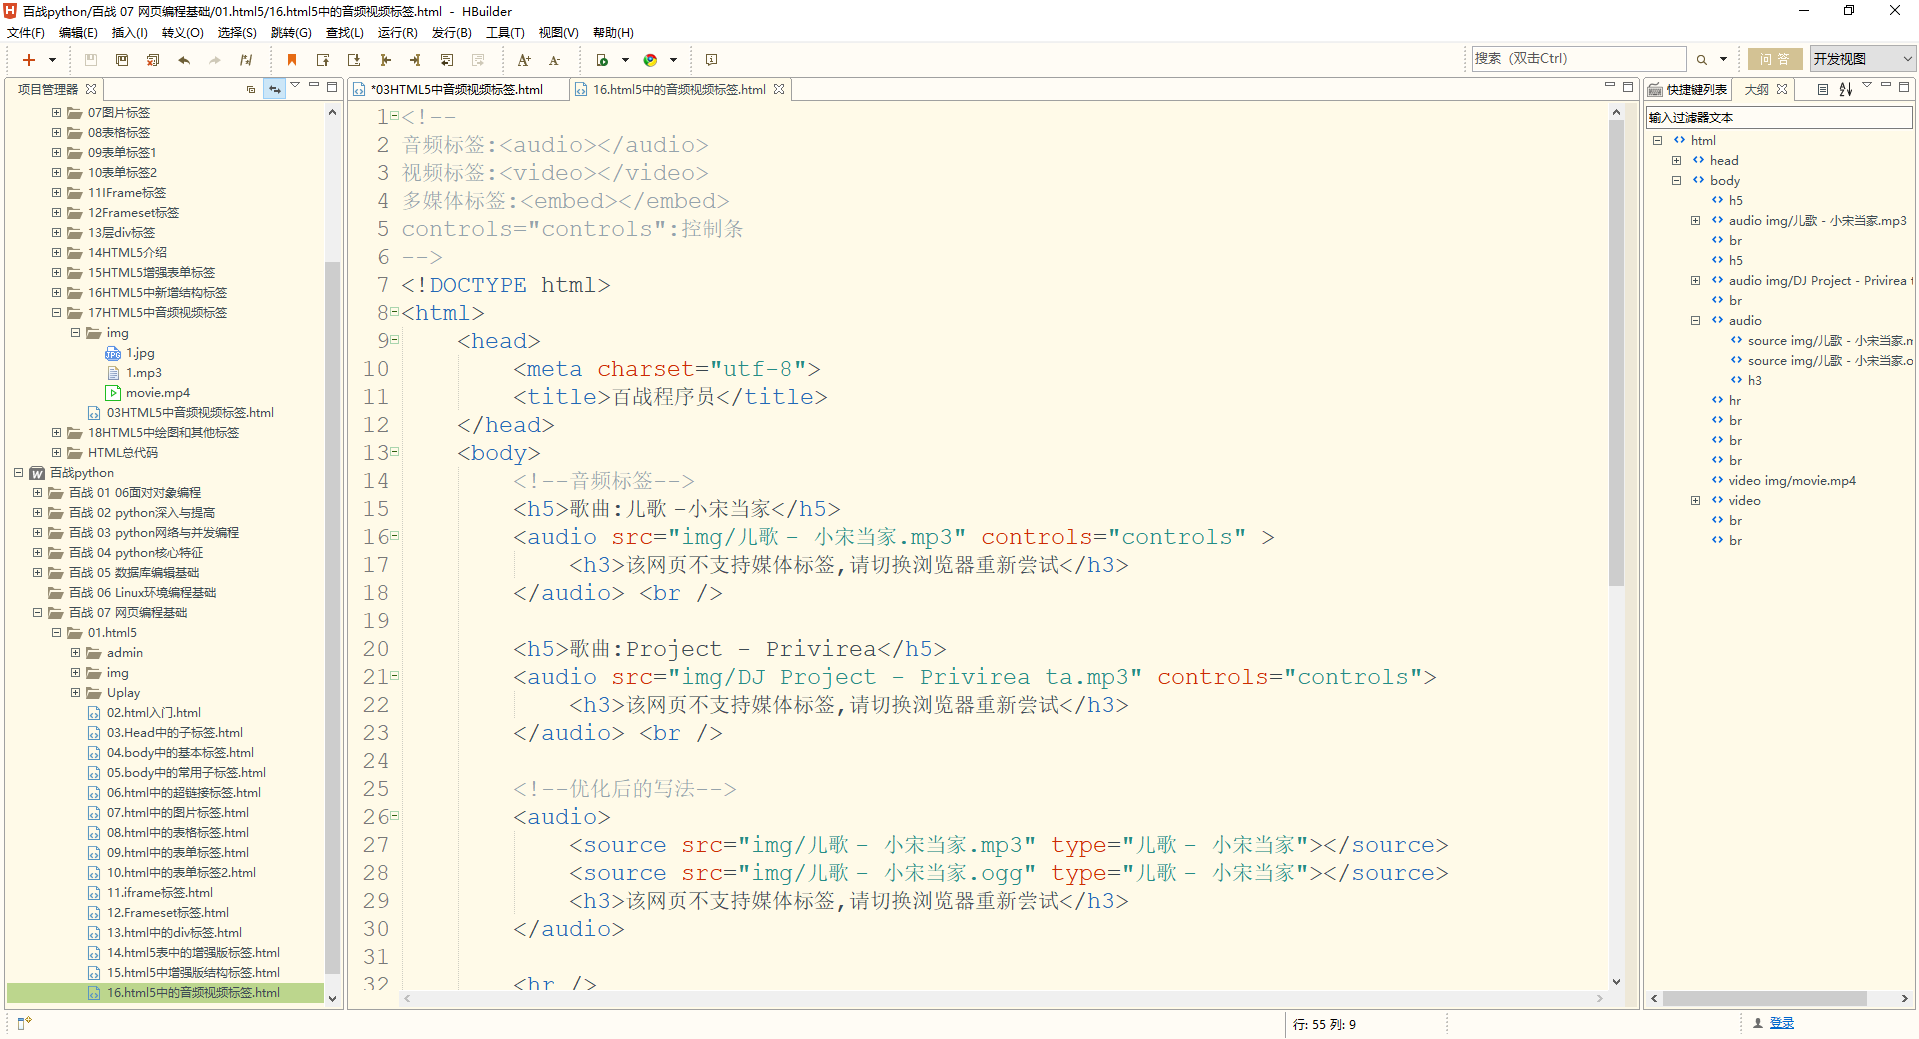Fold the head tag at line 9

(395, 340)
